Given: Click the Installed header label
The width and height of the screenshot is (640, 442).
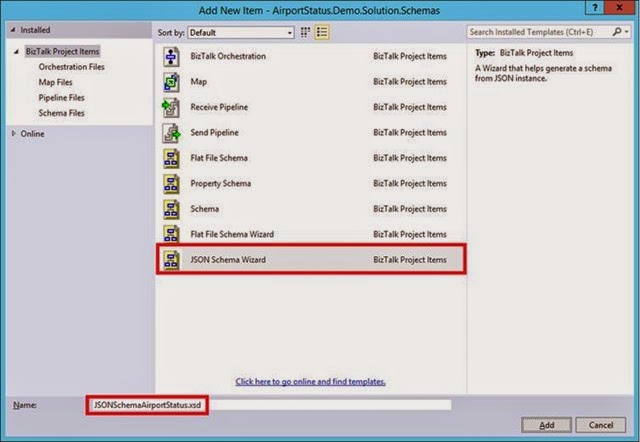Looking at the screenshot, I should pyautogui.click(x=36, y=30).
